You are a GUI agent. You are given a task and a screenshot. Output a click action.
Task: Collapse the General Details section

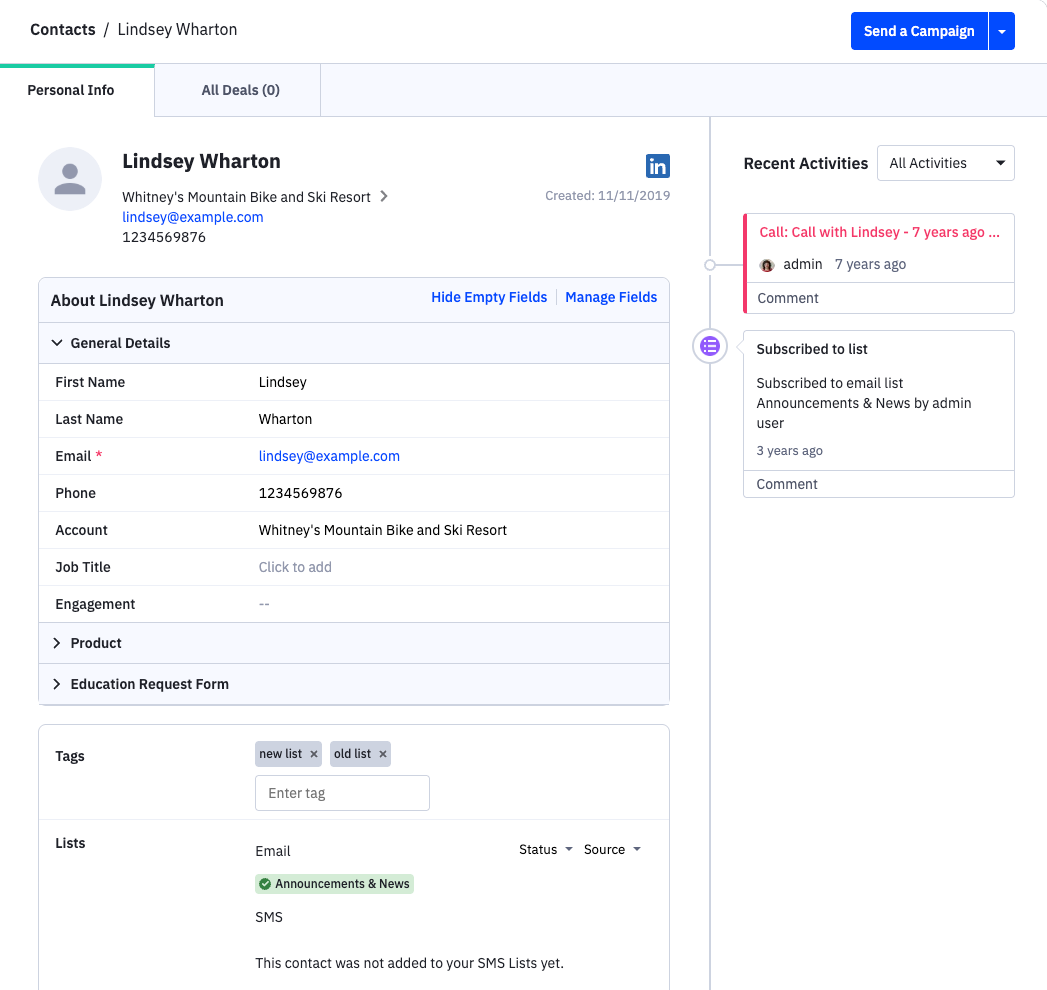click(x=354, y=343)
